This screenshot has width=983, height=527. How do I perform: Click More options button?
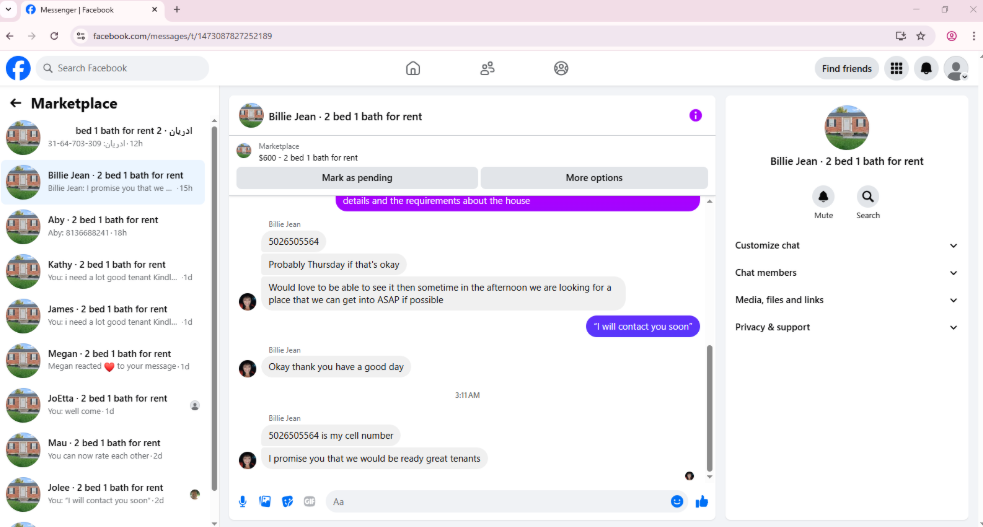594,178
